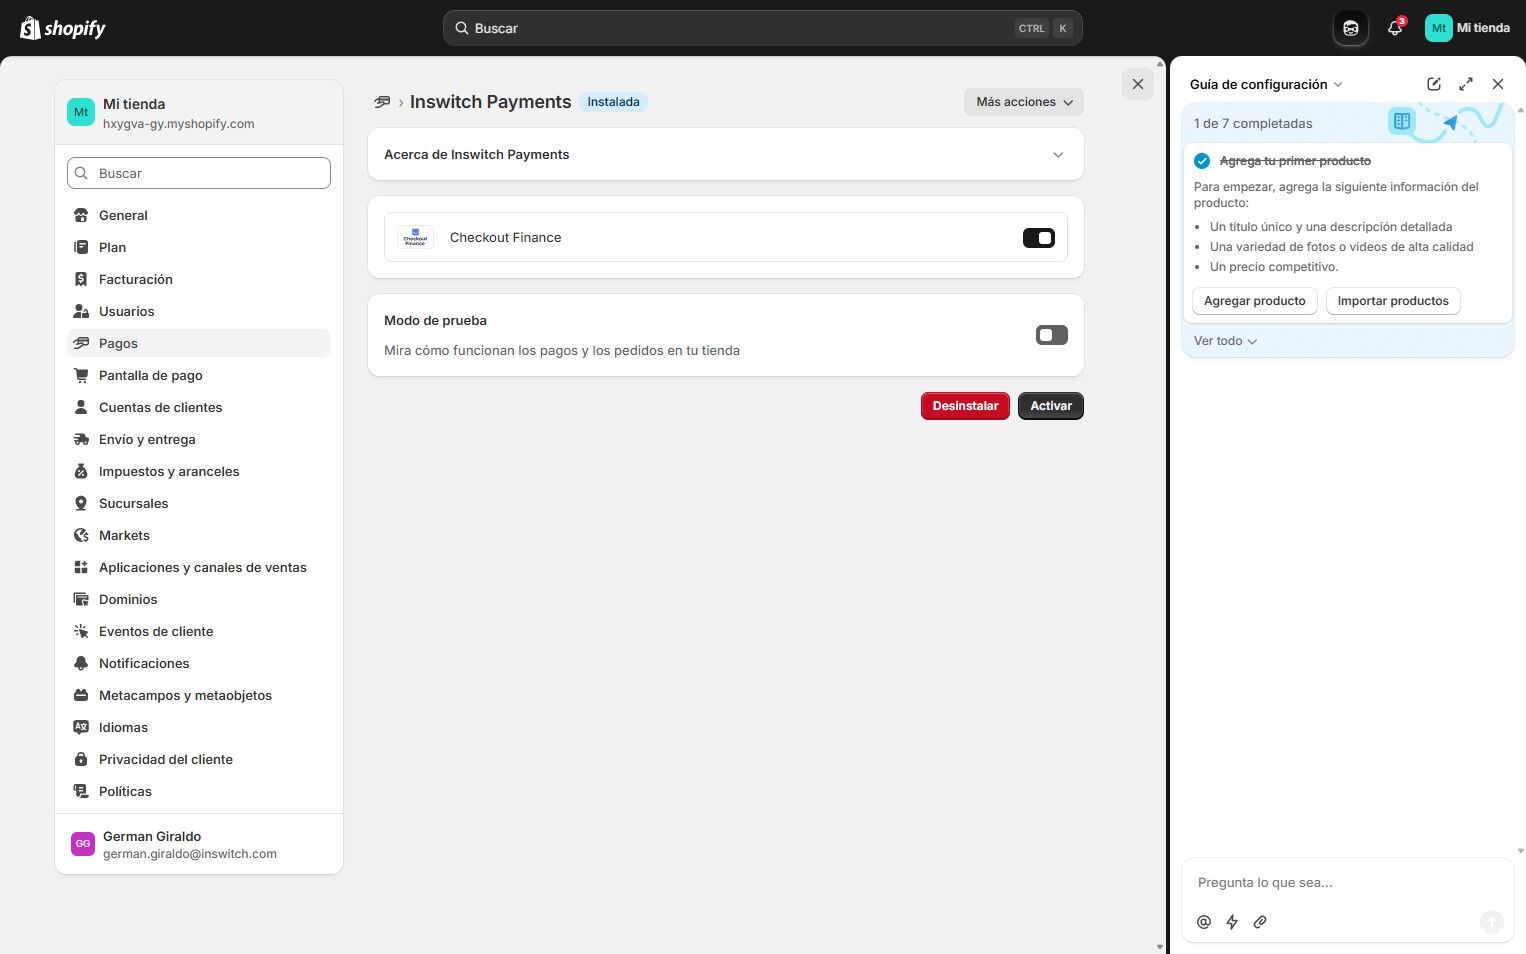Open the Shopify logo home link
This screenshot has height=954, width=1526.
click(63, 28)
